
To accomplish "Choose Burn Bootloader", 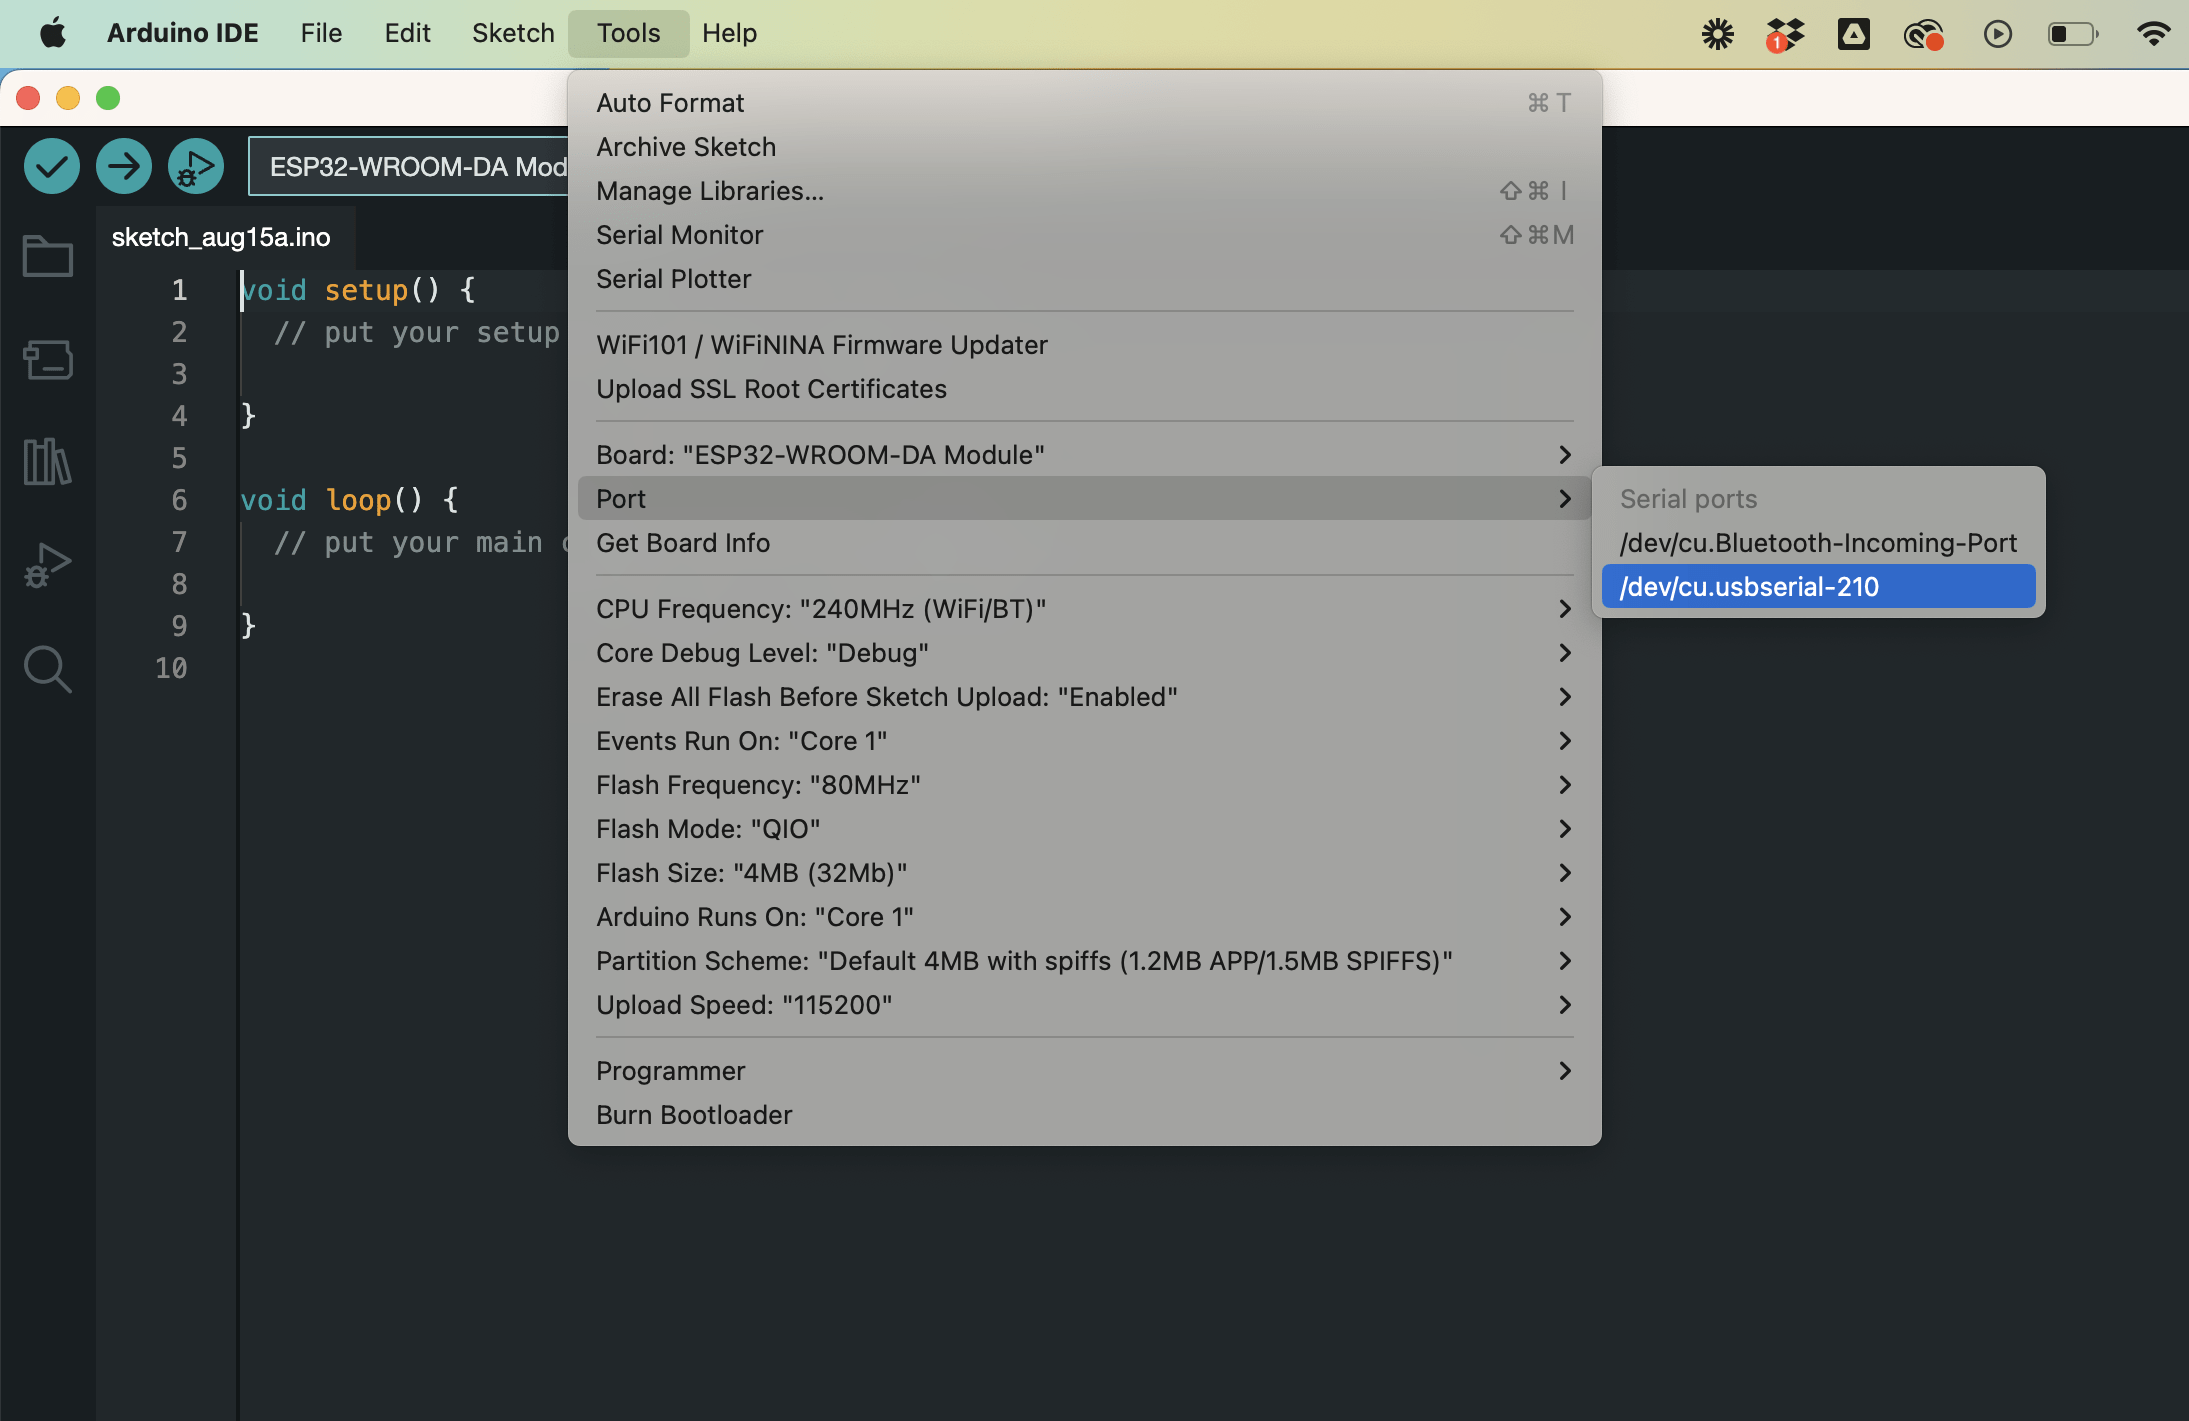I will coord(1084,1115).
